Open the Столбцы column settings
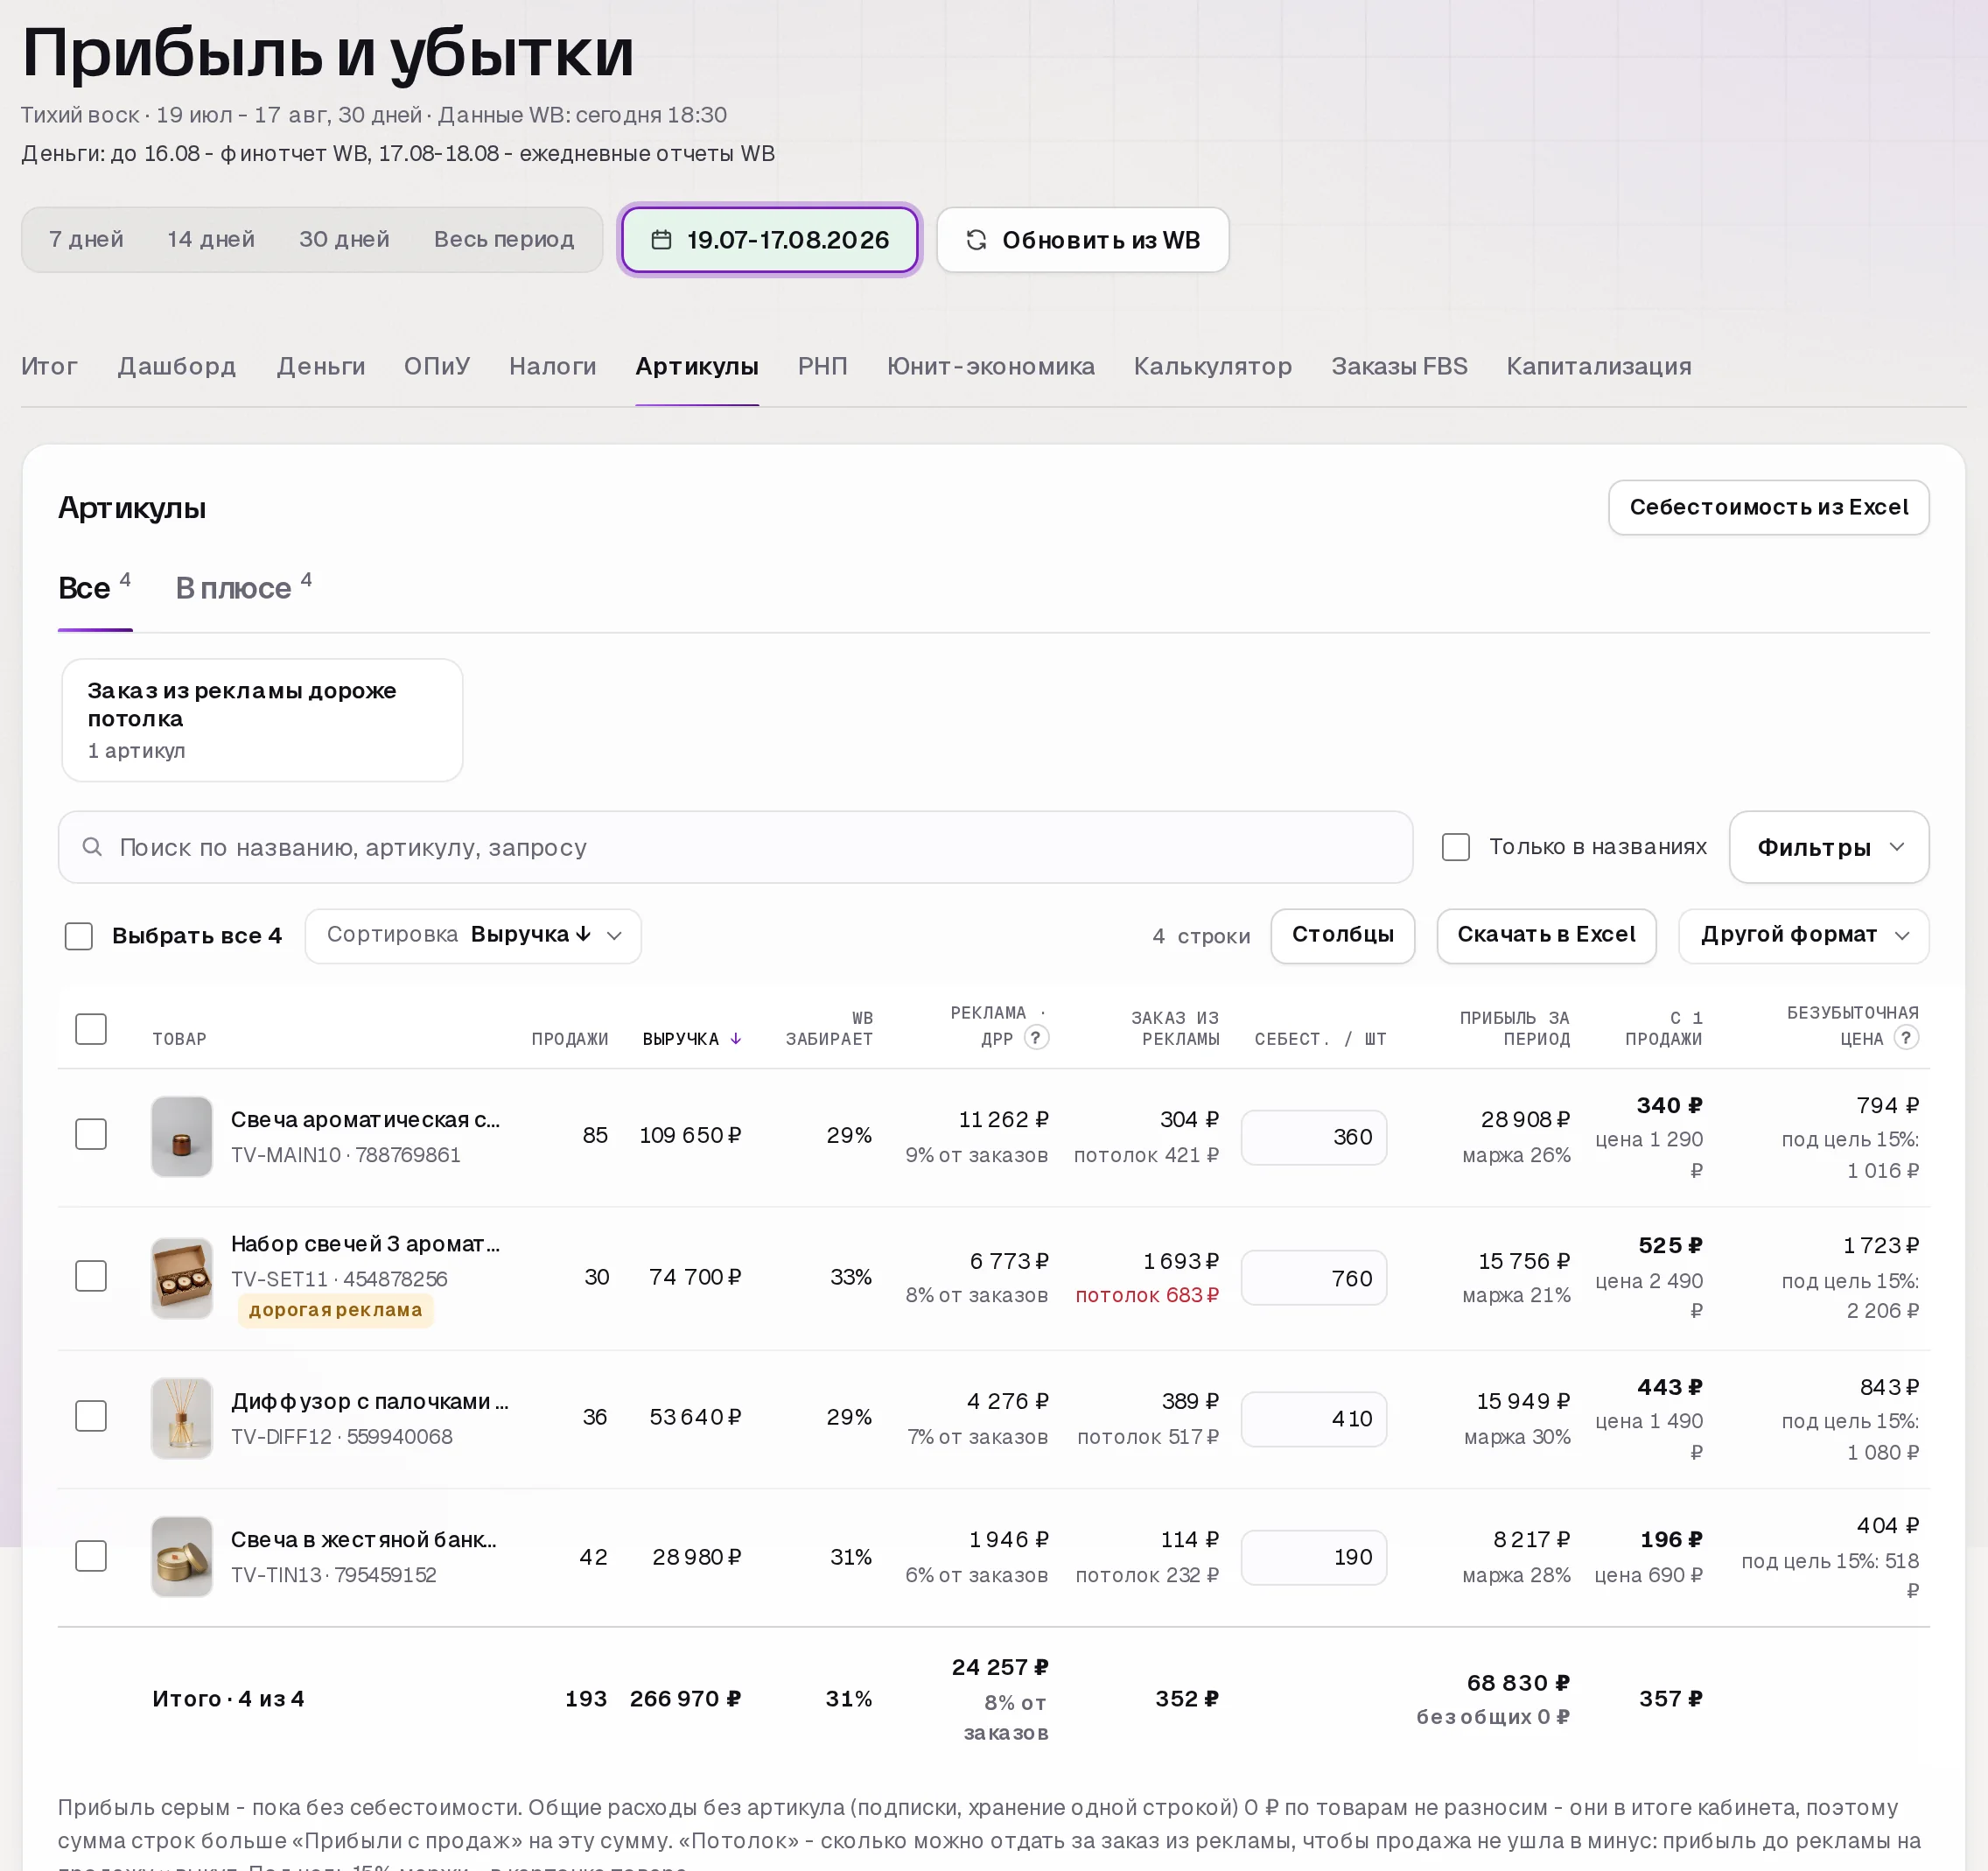The width and height of the screenshot is (1988, 1871). pyautogui.click(x=1342, y=936)
